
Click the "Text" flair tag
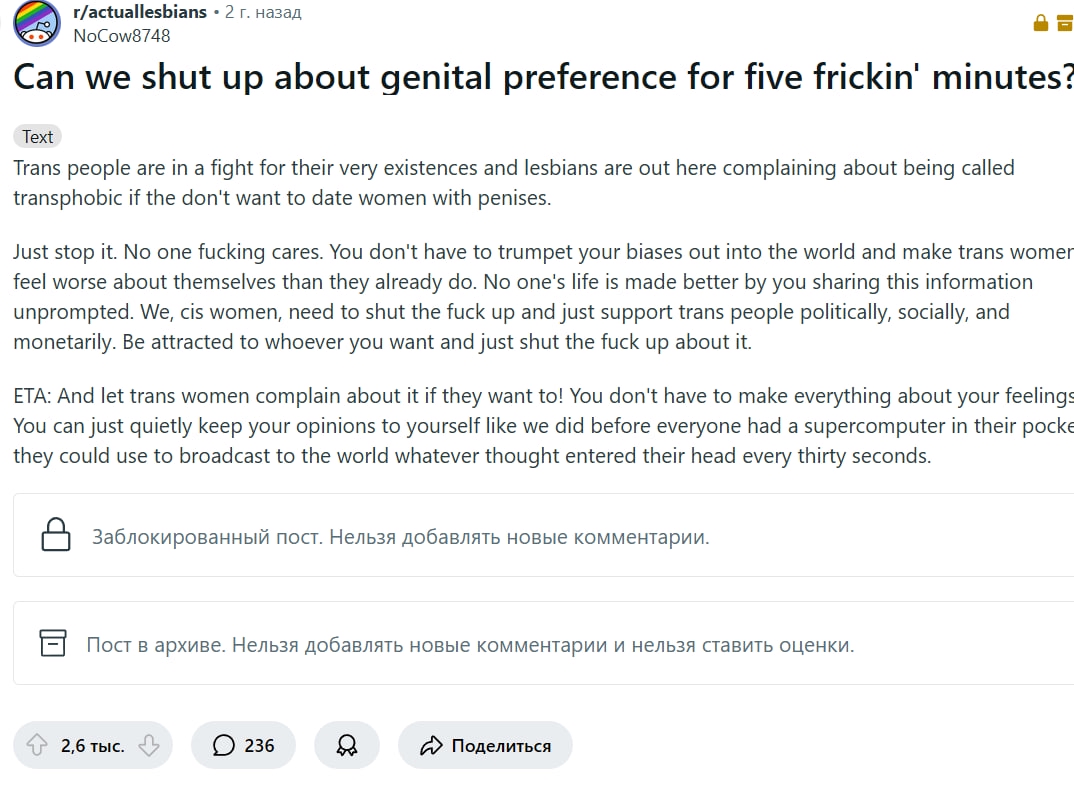pyautogui.click(x=38, y=137)
